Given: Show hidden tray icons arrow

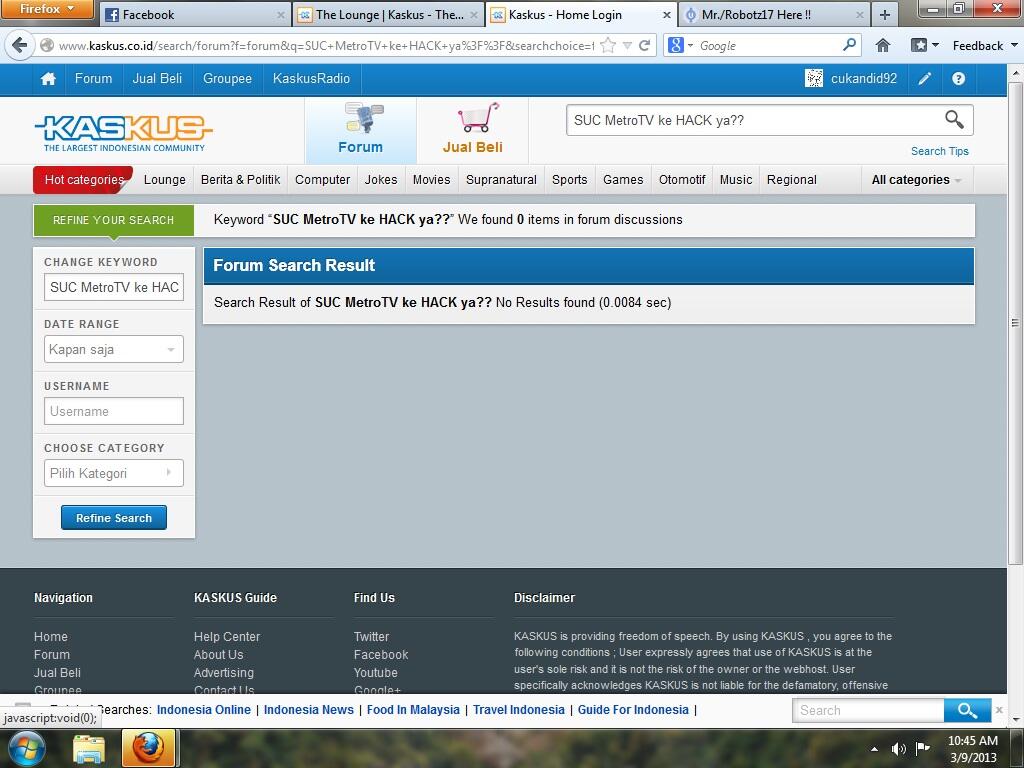Looking at the screenshot, I should pyautogui.click(x=874, y=749).
